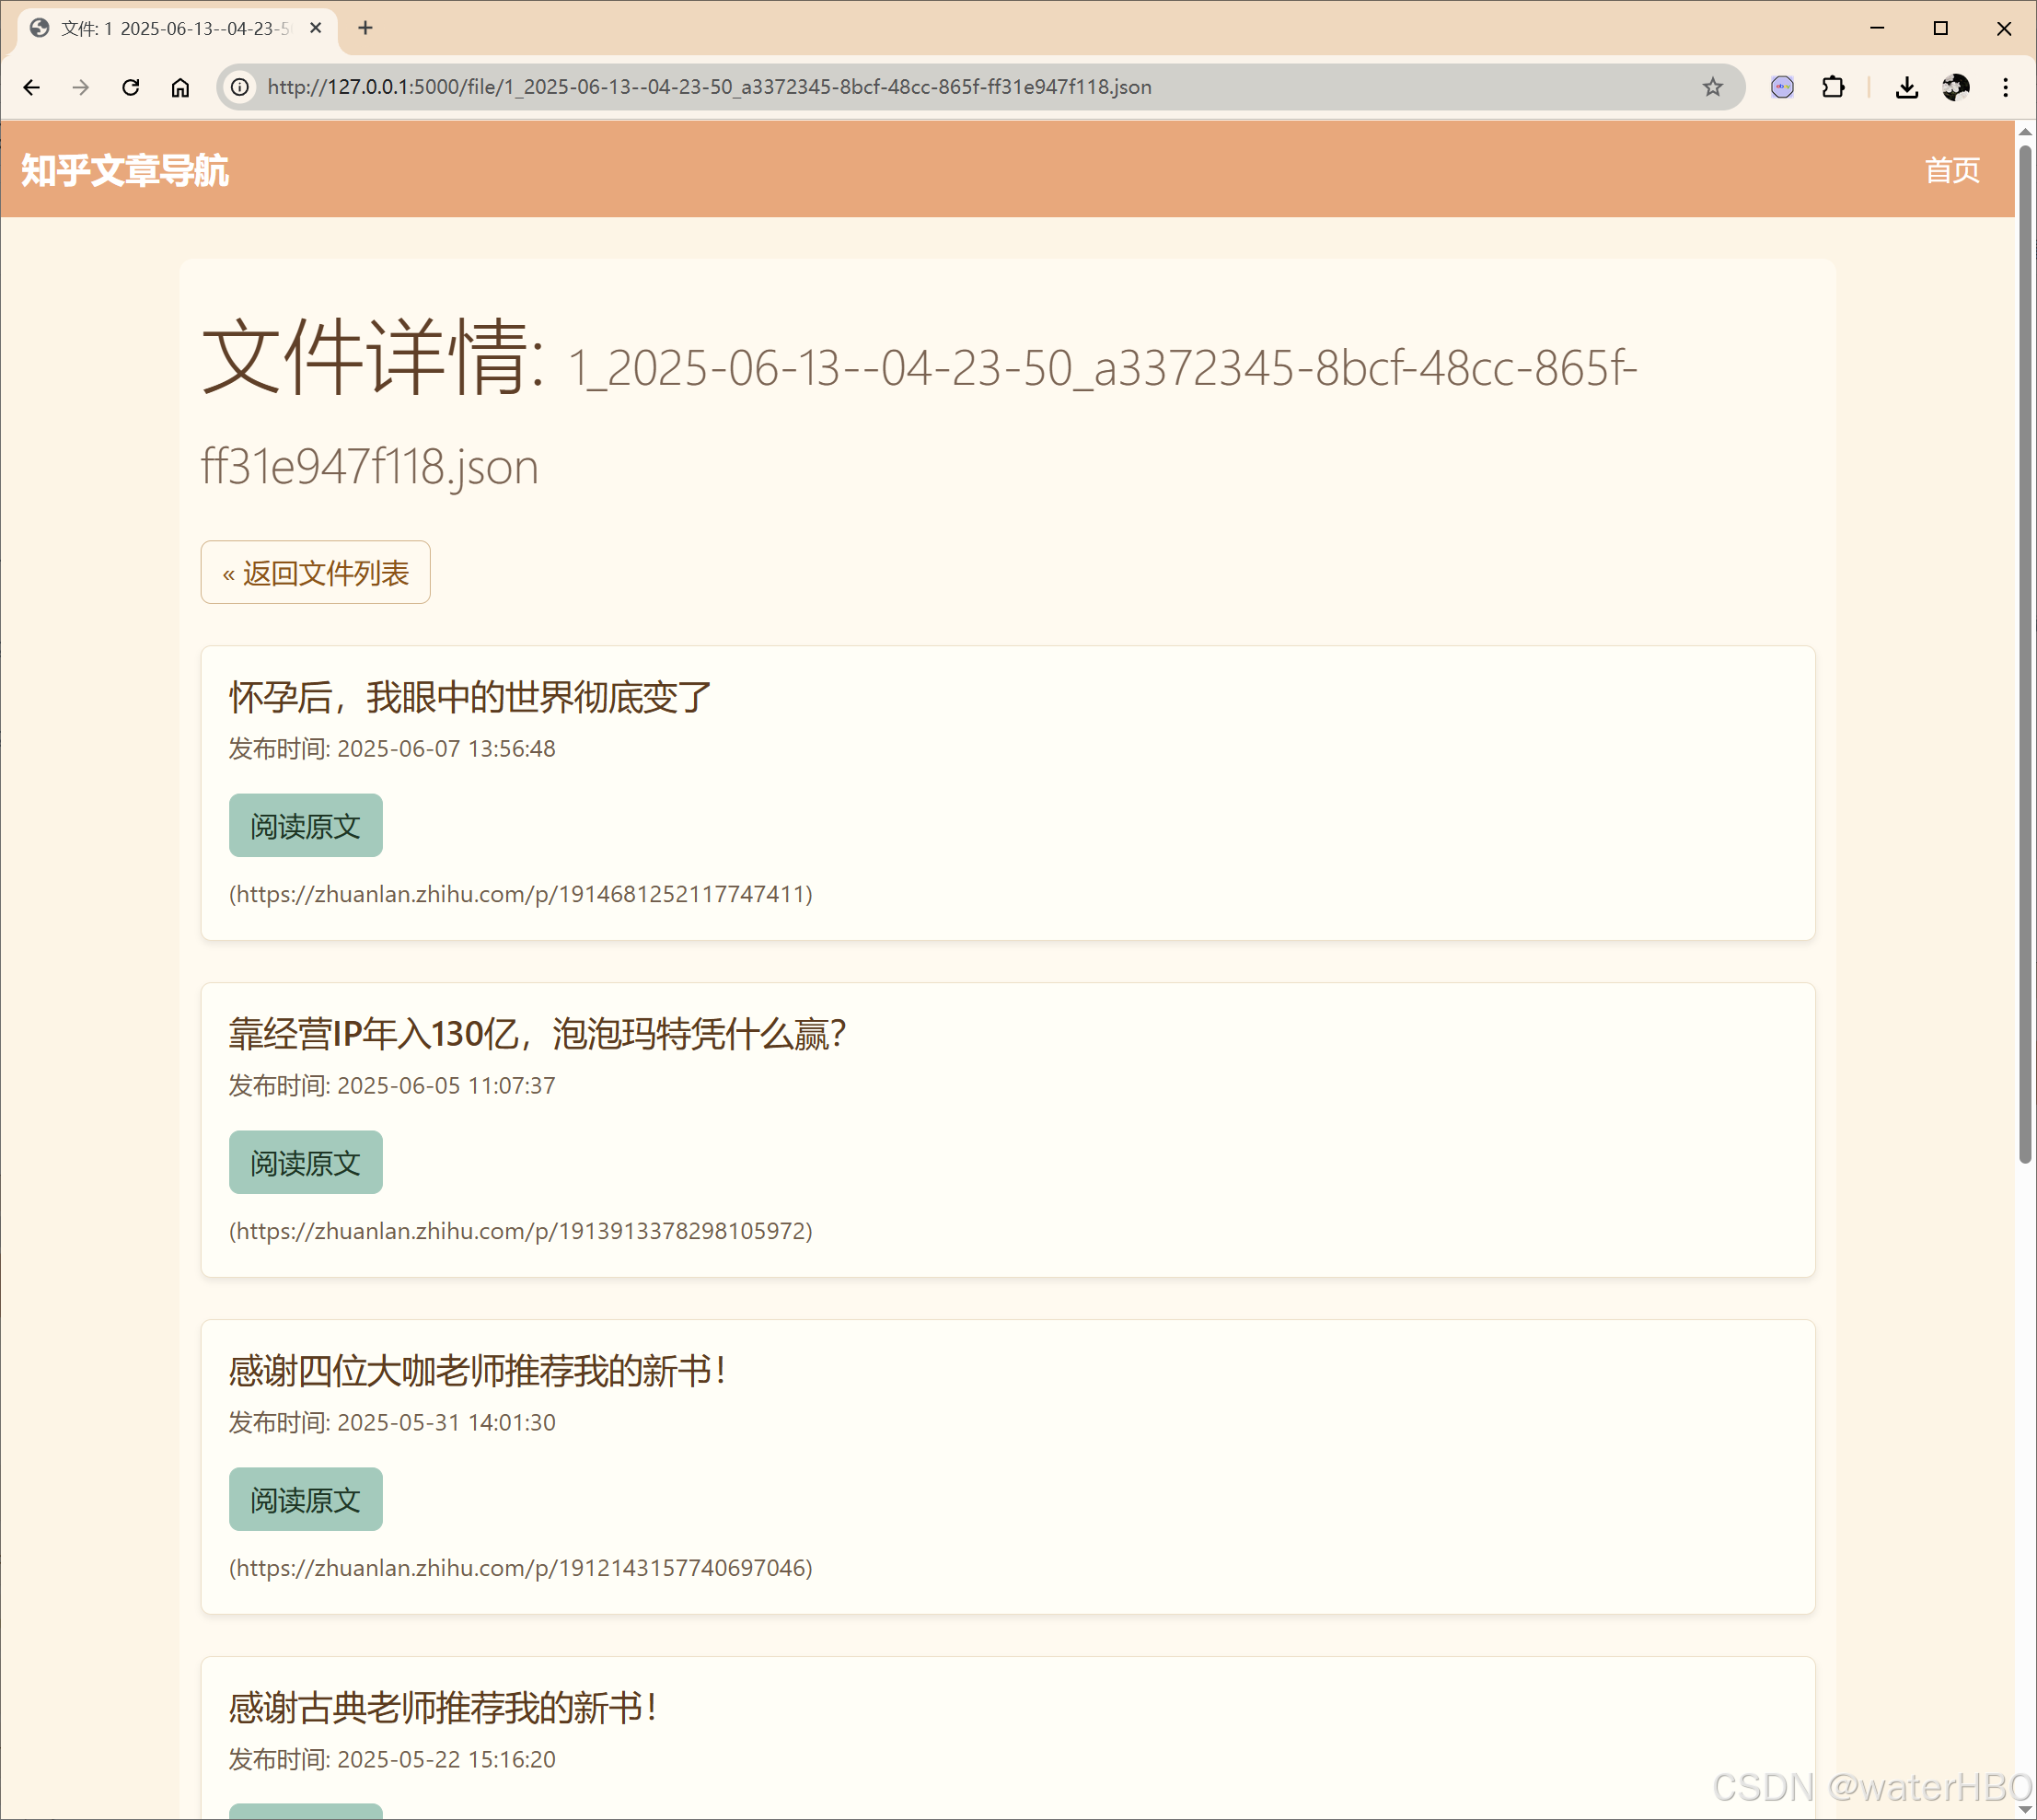This screenshot has height=1820, width=2037.
Task: Open the browser three-dot menu
Action: click(x=2005, y=87)
